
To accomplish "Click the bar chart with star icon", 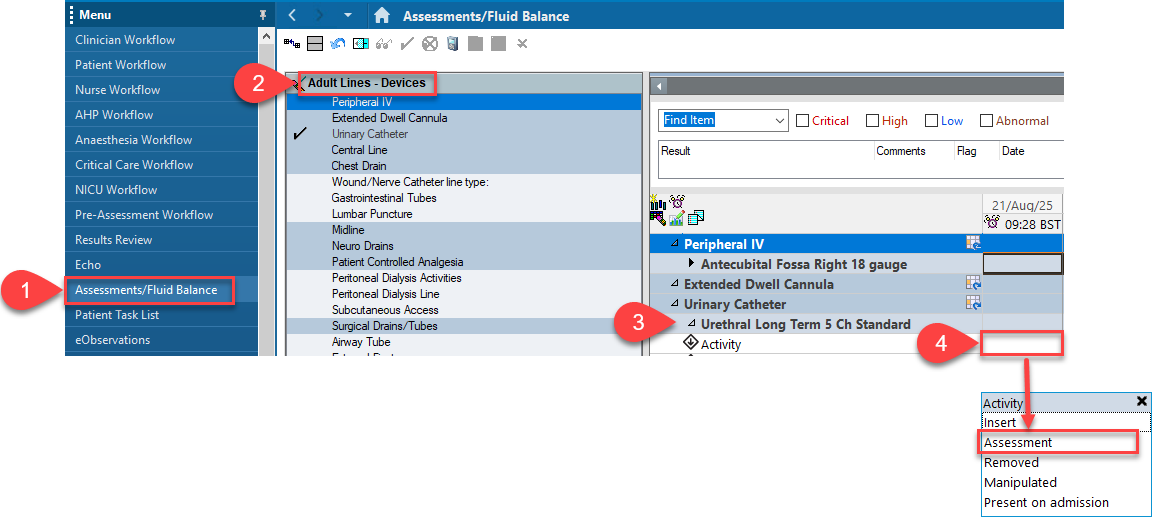I will (x=658, y=202).
